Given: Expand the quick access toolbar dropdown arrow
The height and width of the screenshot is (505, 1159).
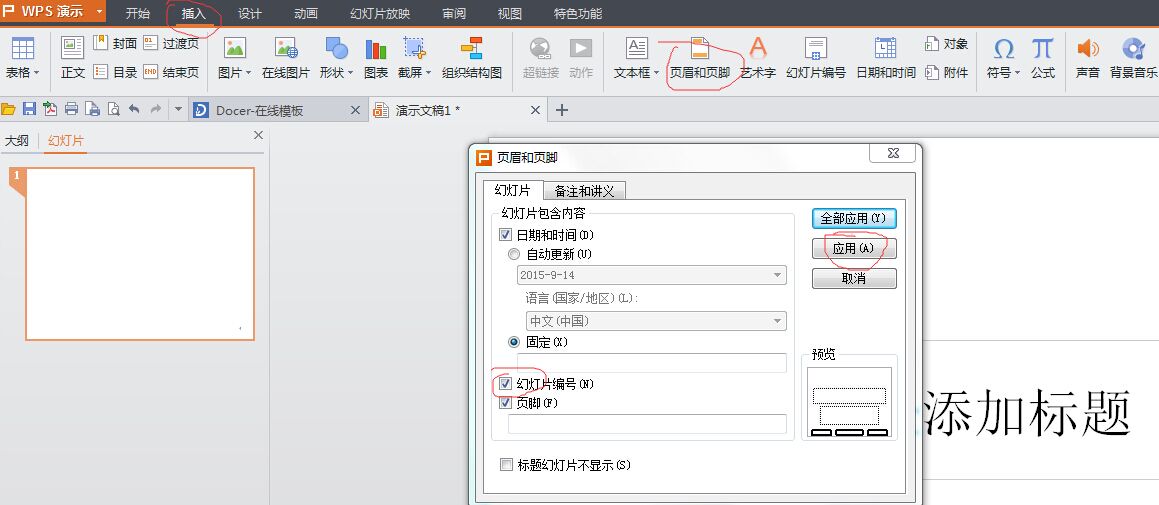Looking at the screenshot, I should 177,109.
